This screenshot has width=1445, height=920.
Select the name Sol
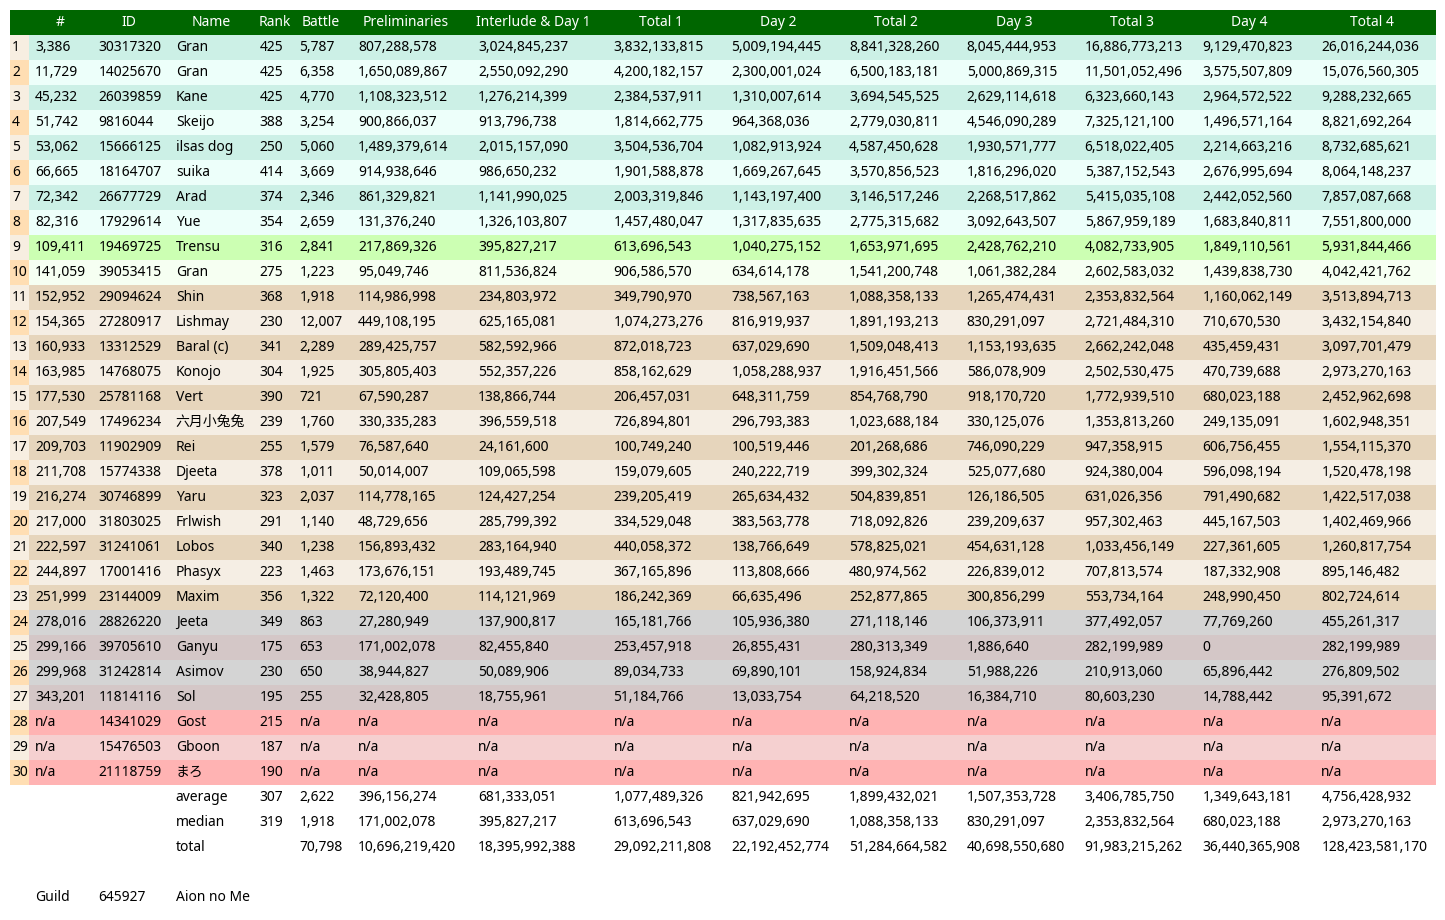pyautogui.click(x=186, y=696)
